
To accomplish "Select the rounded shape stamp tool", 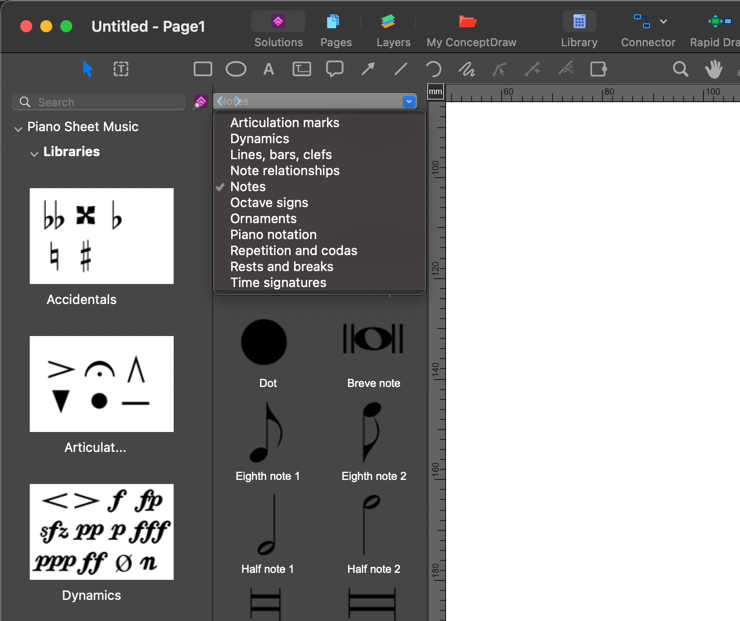I will click(x=598, y=69).
